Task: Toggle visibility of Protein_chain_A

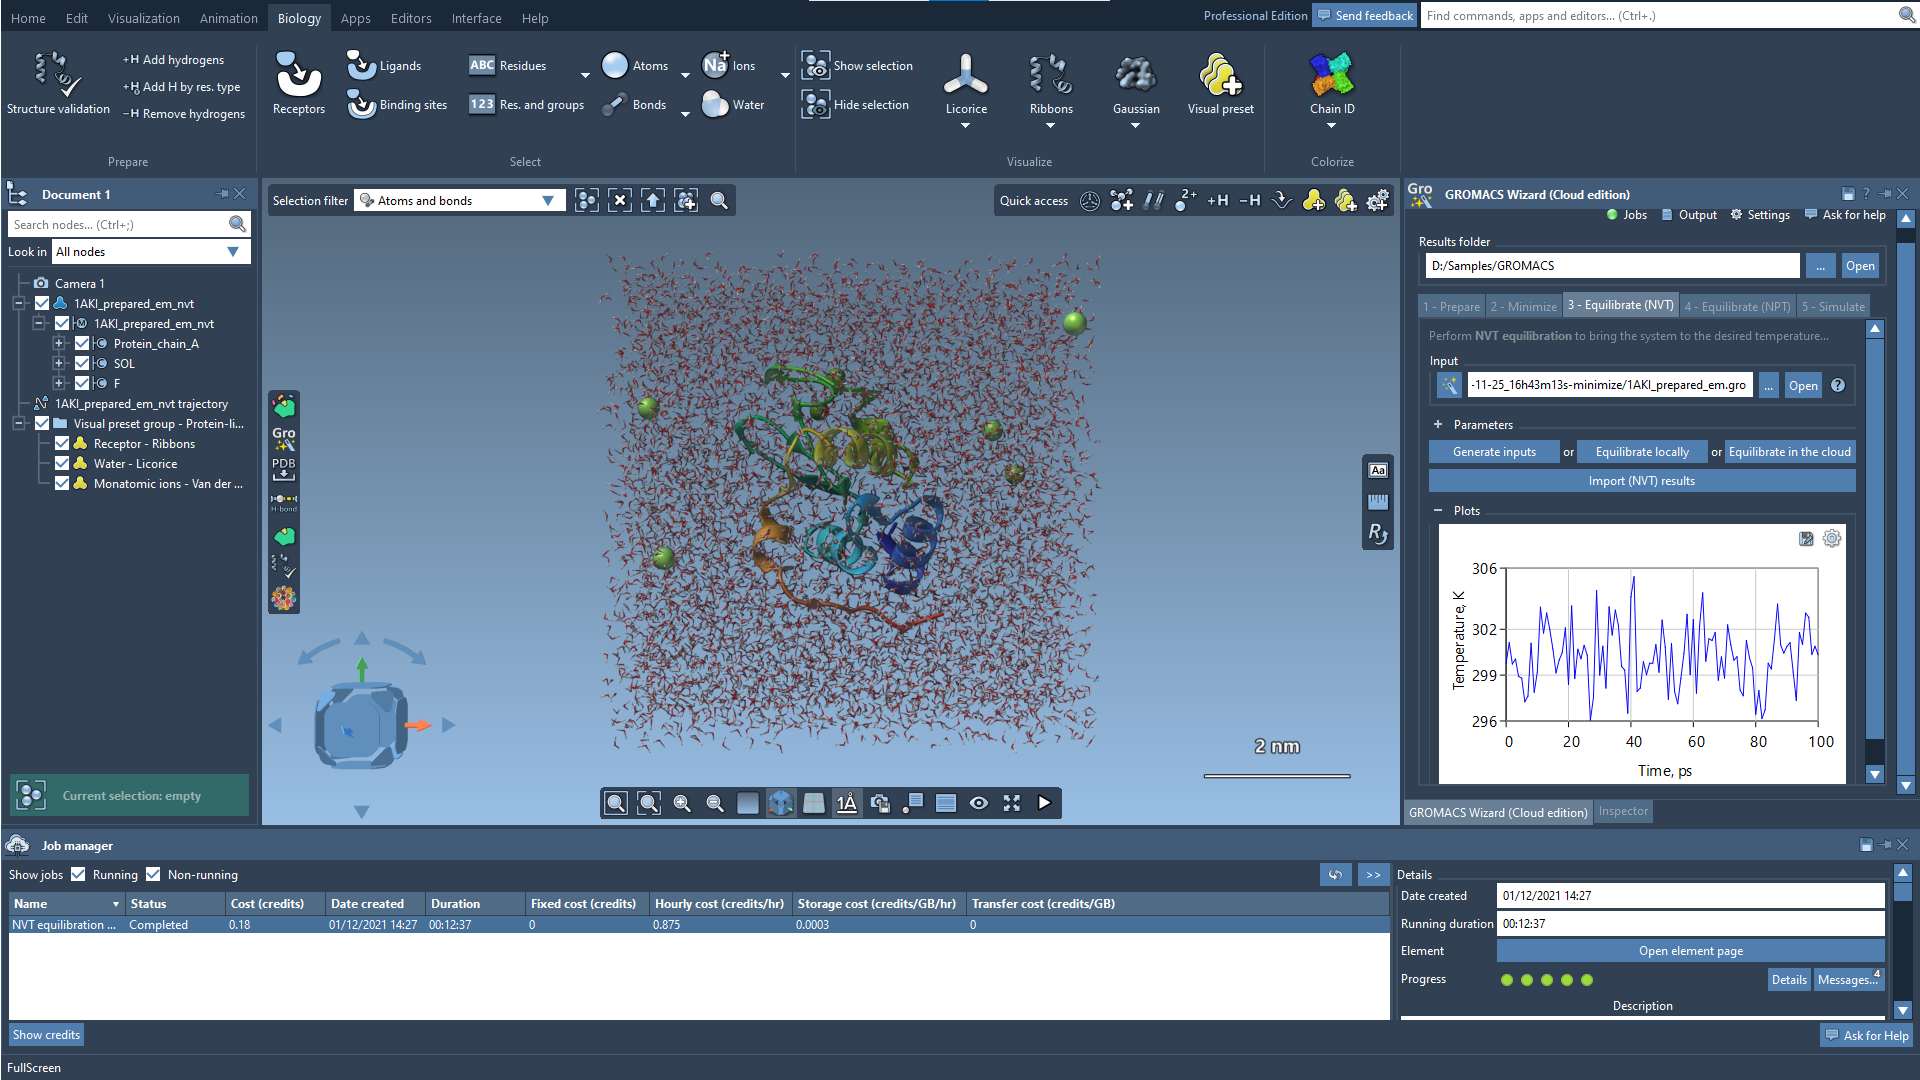Action: point(82,344)
